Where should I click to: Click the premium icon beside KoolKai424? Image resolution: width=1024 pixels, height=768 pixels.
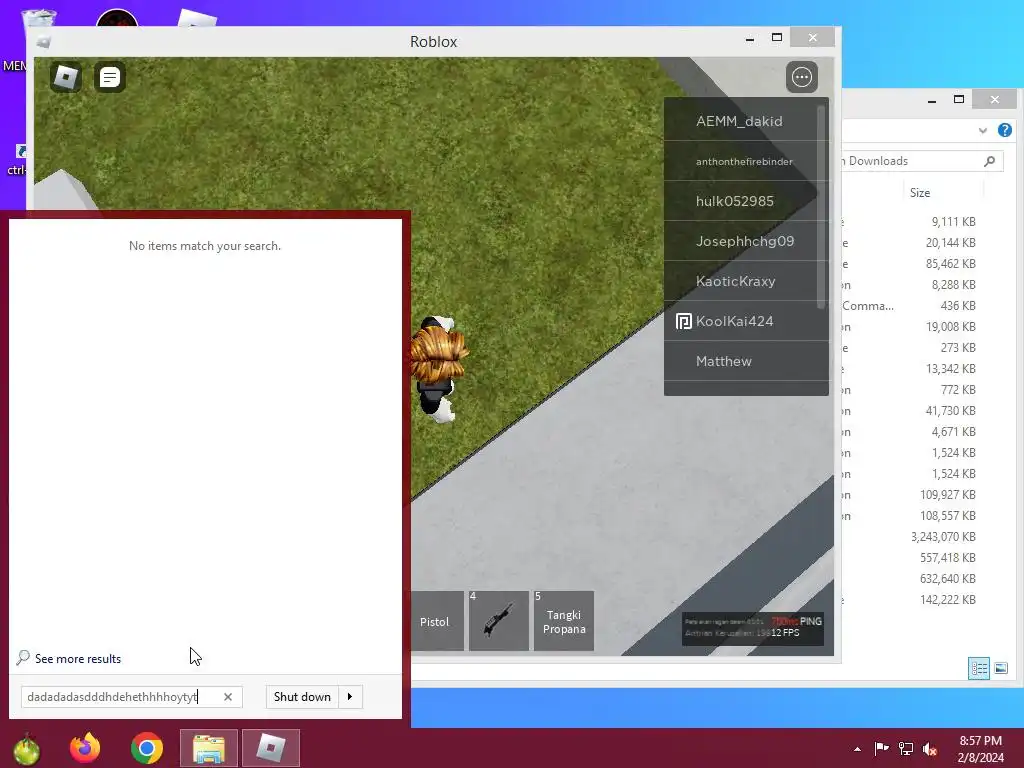click(x=683, y=321)
